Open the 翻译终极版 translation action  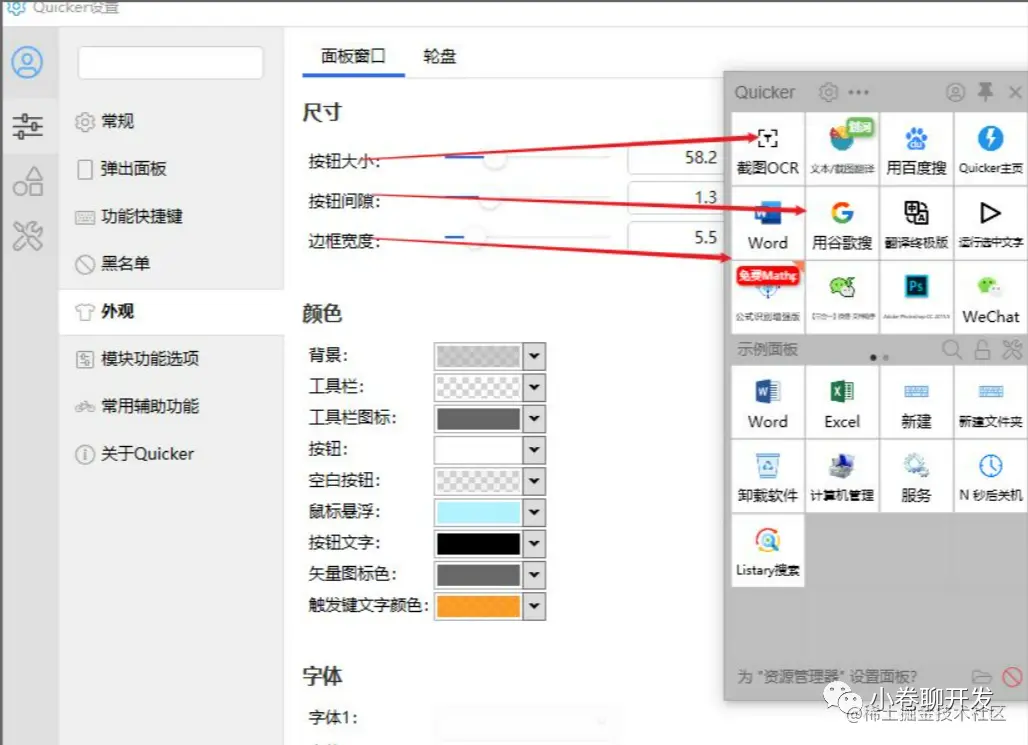[x=916, y=223]
